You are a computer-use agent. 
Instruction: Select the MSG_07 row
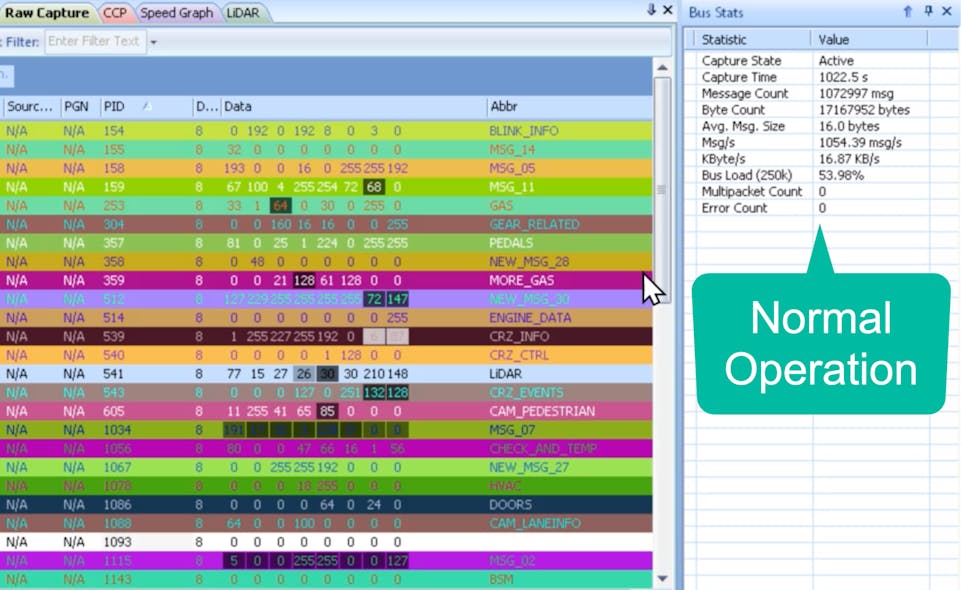[326, 429]
